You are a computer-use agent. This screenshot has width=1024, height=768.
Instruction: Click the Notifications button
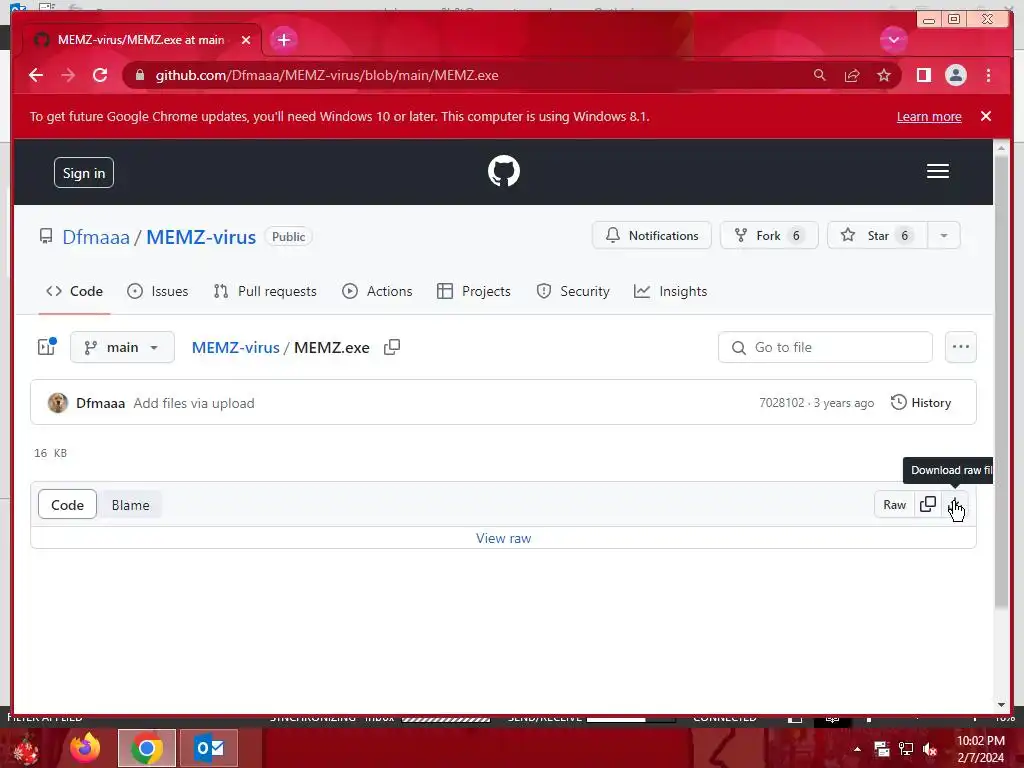click(x=652, y=235)
